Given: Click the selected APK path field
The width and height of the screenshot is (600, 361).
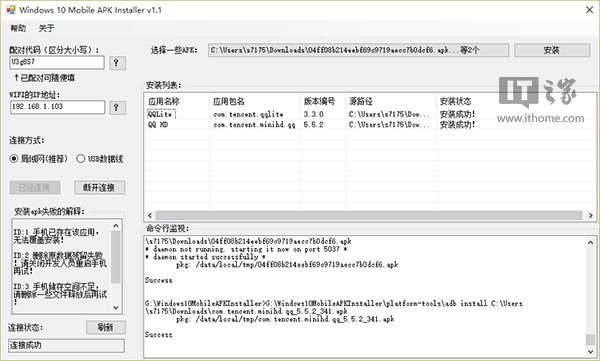Looking at the screenshot, I should (358, 50).
